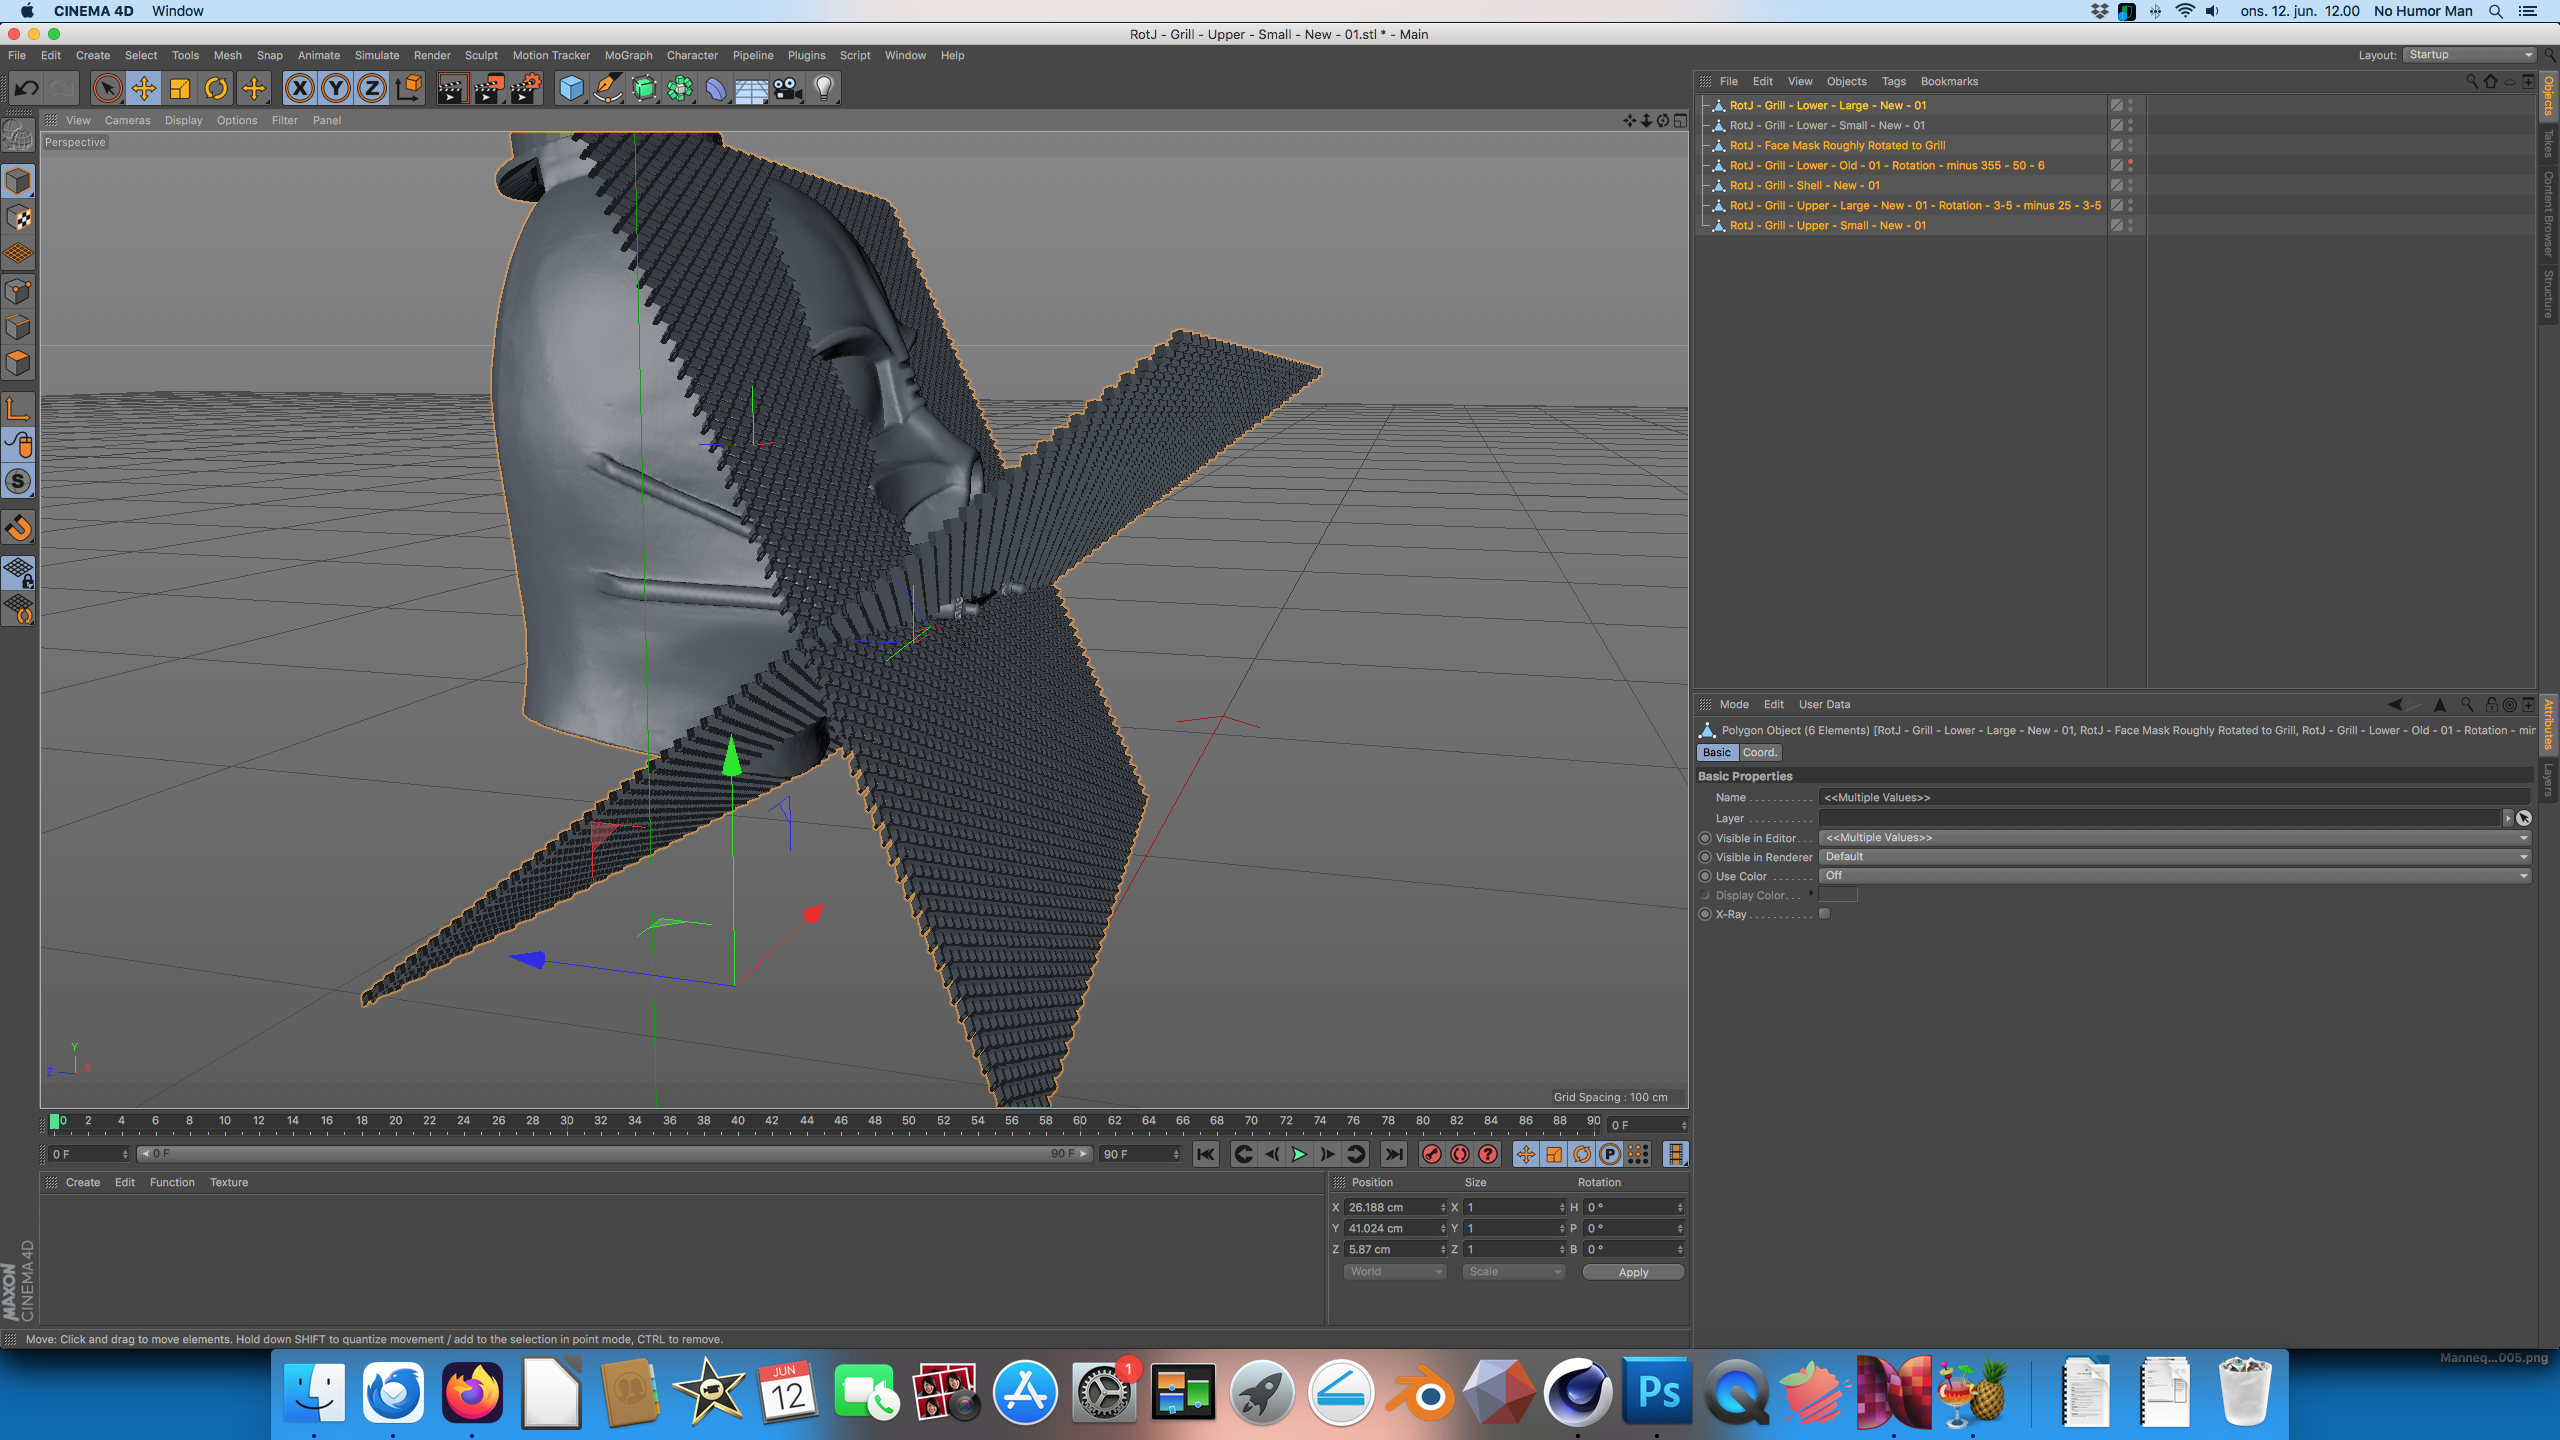2560x1440 pixels.
Task: Add a Camera object from toolbar
Action: tap(787, 89)
